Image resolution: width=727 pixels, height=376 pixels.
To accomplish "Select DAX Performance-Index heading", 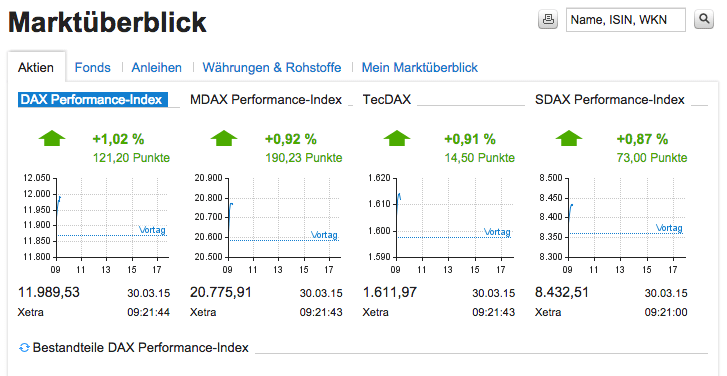I will tap(93, 100).
